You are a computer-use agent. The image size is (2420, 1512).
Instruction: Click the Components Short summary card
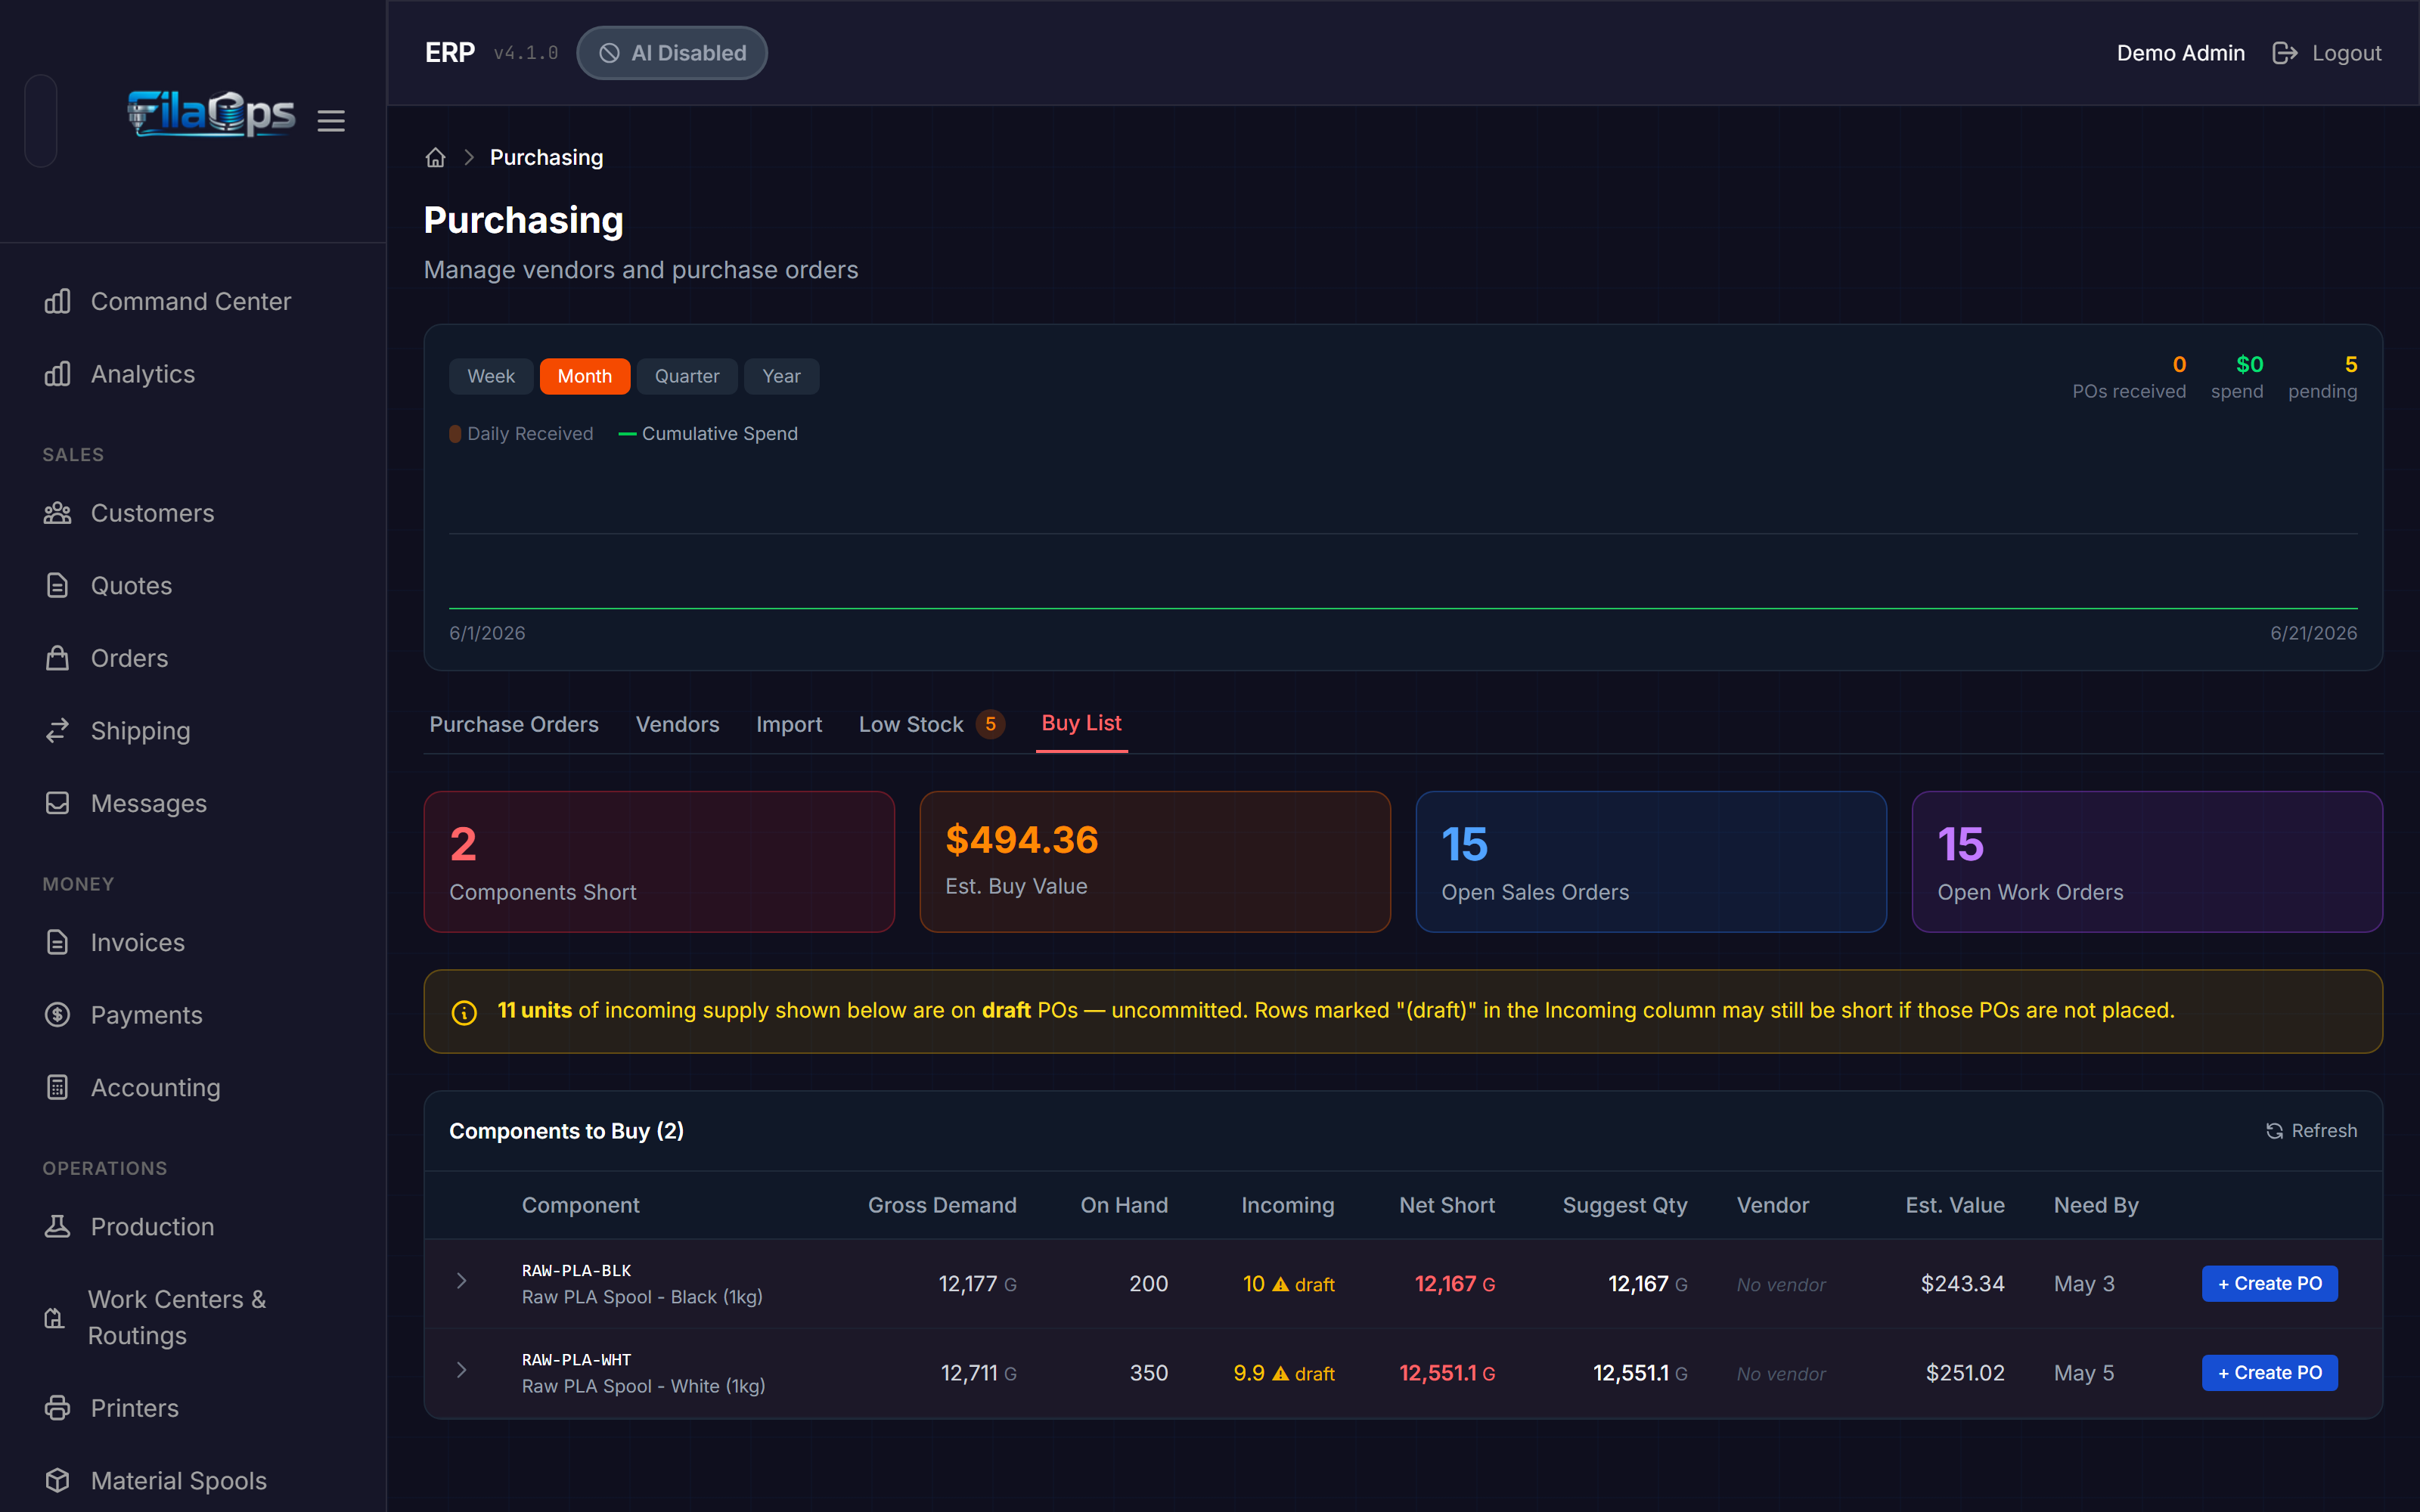click(659, 862)
